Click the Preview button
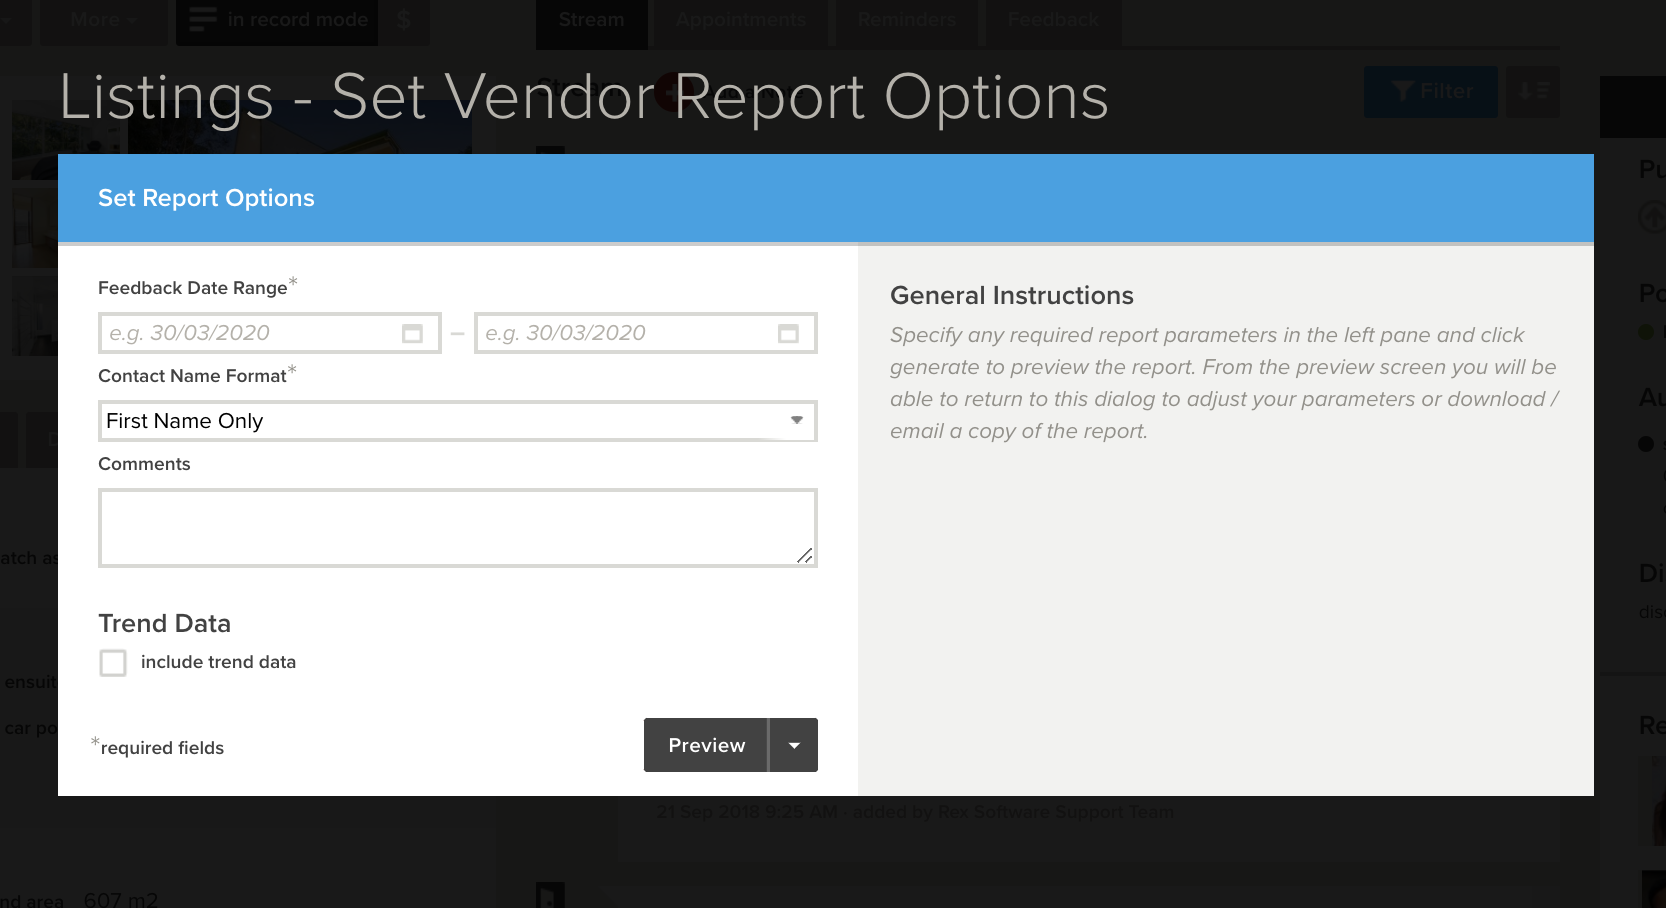Viewport: 1666px width, 908px height. click(x=706, y=745)
